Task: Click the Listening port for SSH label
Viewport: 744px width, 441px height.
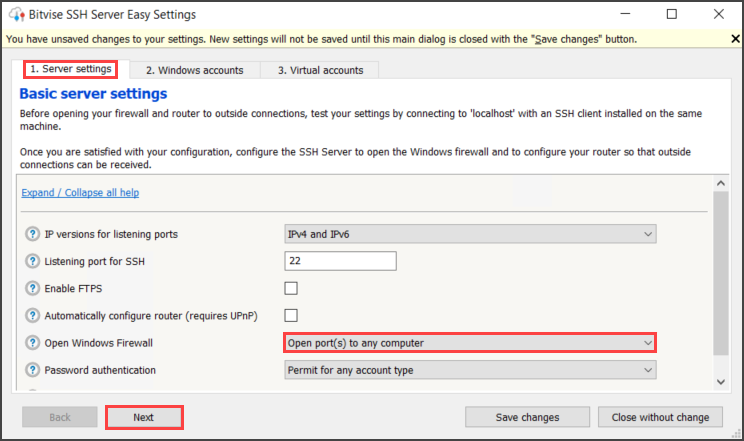Action: click(x=94, y=261)
